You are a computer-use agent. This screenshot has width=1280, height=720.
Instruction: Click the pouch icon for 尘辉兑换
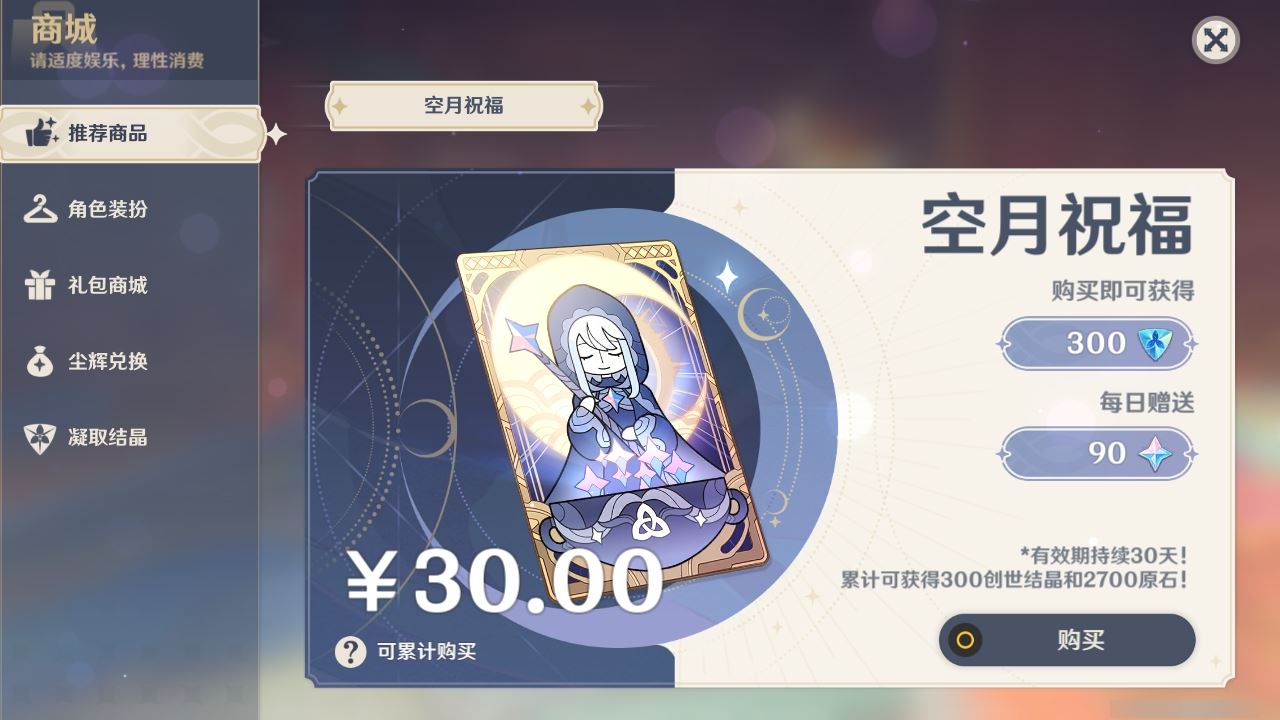point(40,361)
